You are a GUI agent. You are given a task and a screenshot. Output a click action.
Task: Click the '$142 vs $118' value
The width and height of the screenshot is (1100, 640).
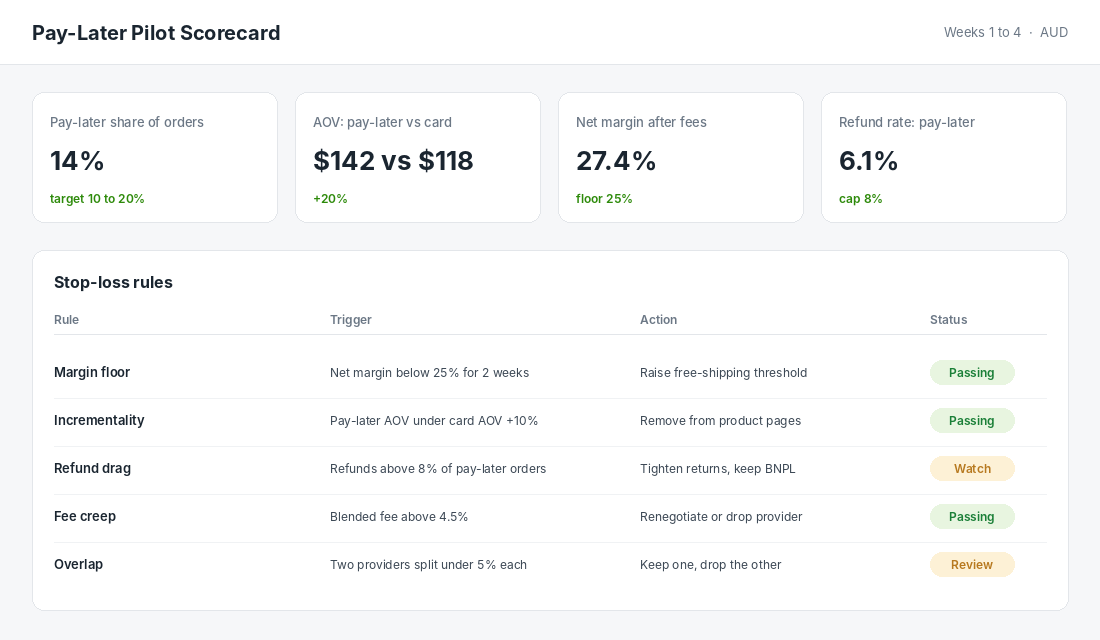point(393,161)
